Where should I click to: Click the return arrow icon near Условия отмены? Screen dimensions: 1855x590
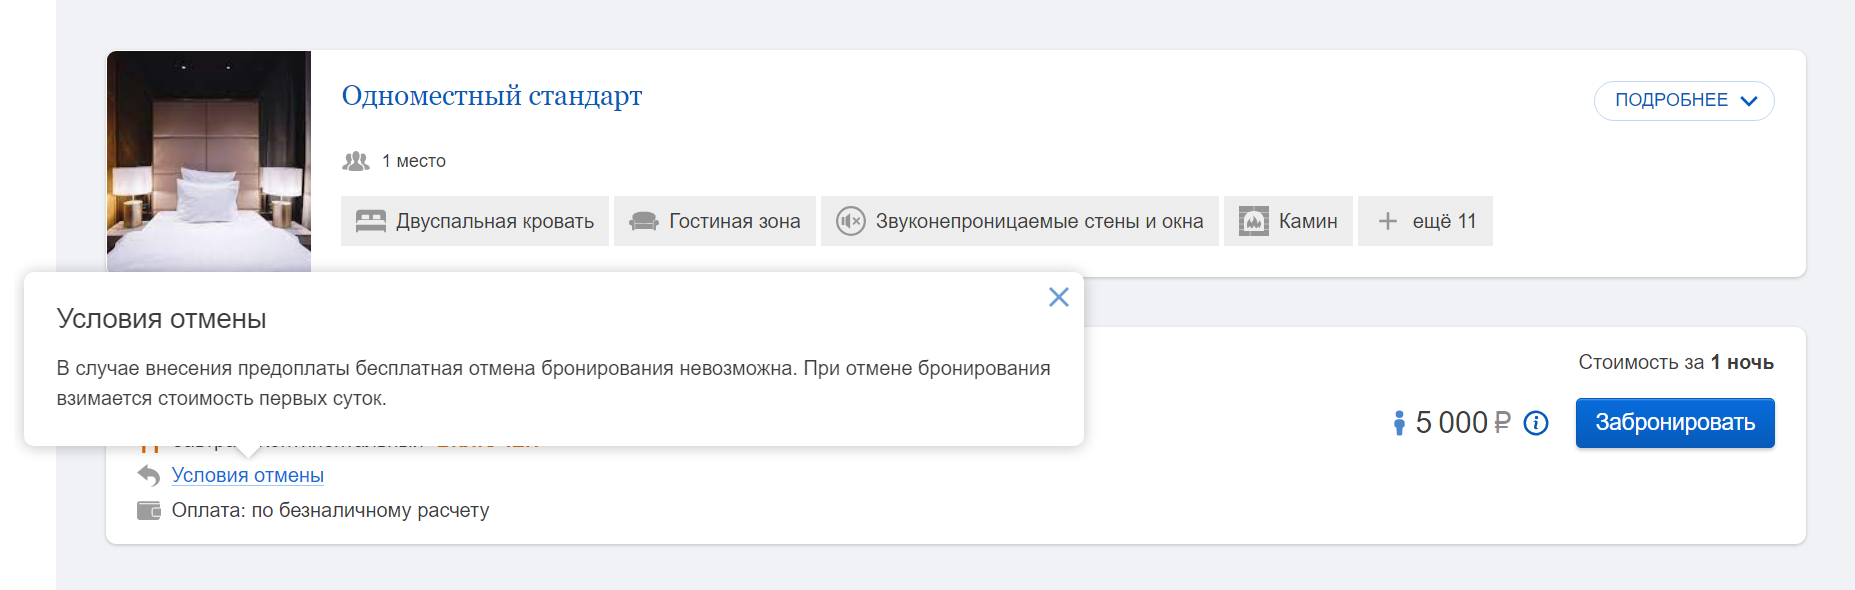pyautogui.click(x=149, y=475)
